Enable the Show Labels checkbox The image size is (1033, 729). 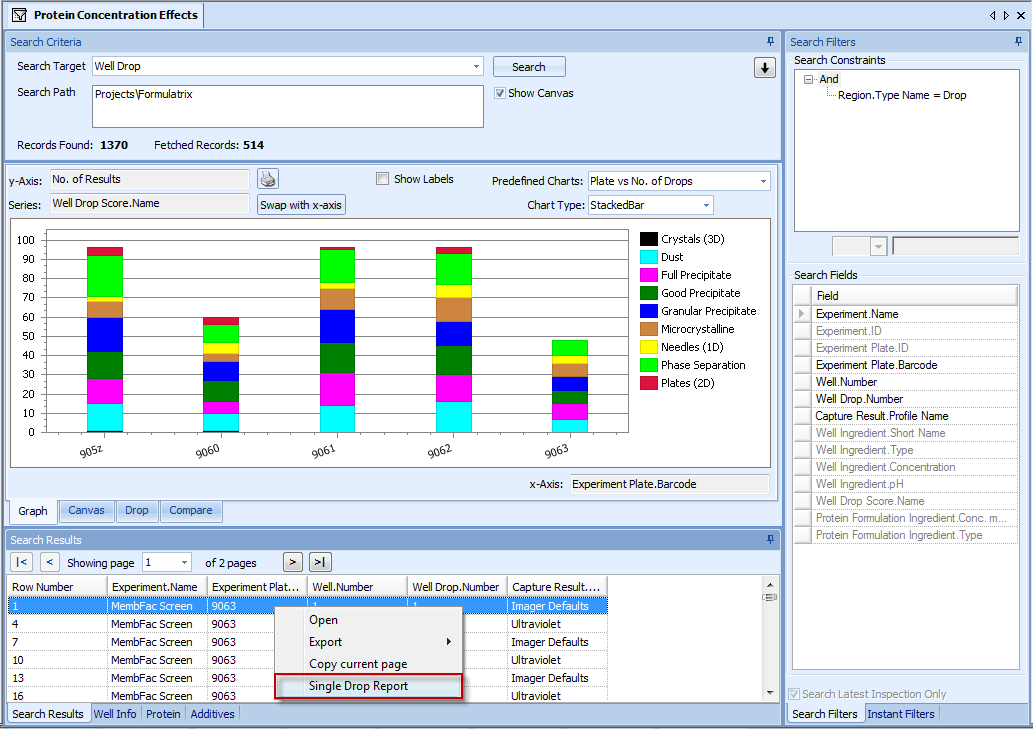pyautogui.click(x=382, y=179)
